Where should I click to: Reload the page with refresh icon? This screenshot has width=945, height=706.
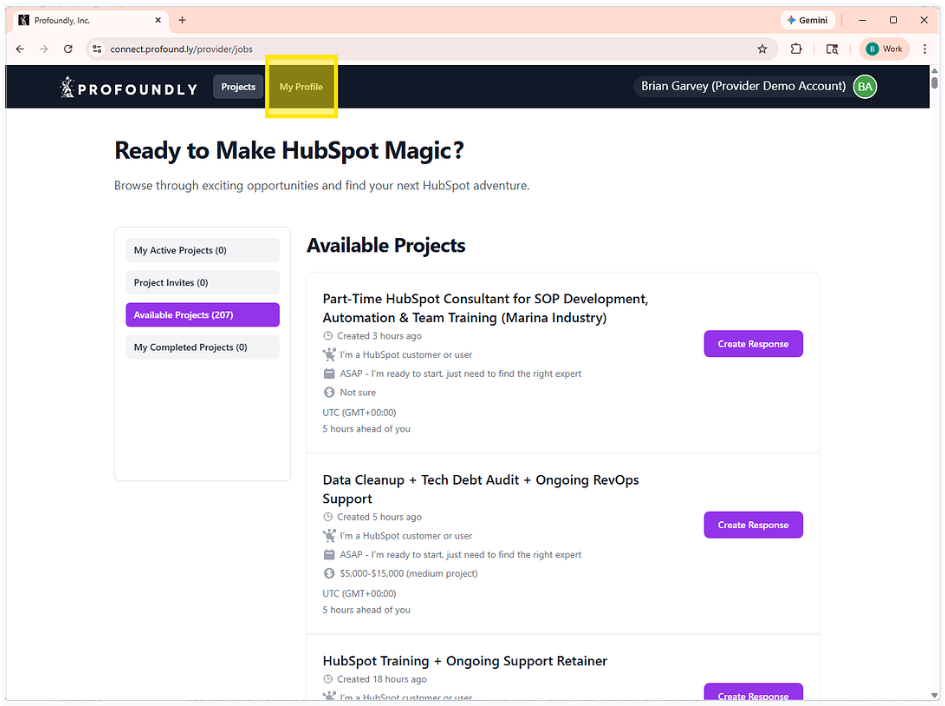point(68,49)
